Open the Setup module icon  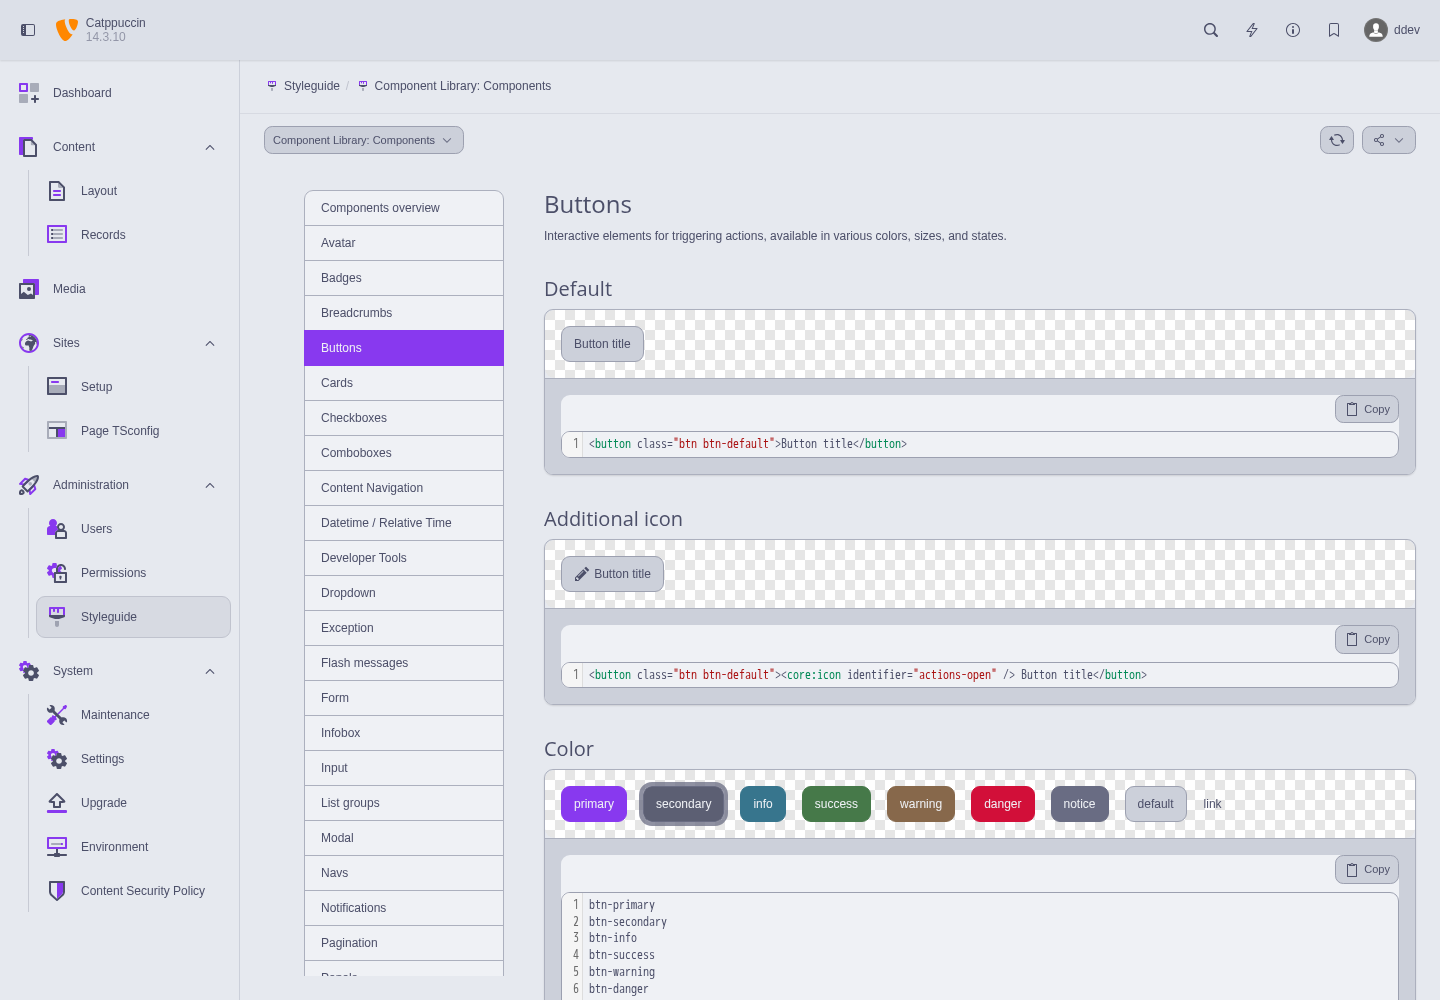(x=57, y=387)
